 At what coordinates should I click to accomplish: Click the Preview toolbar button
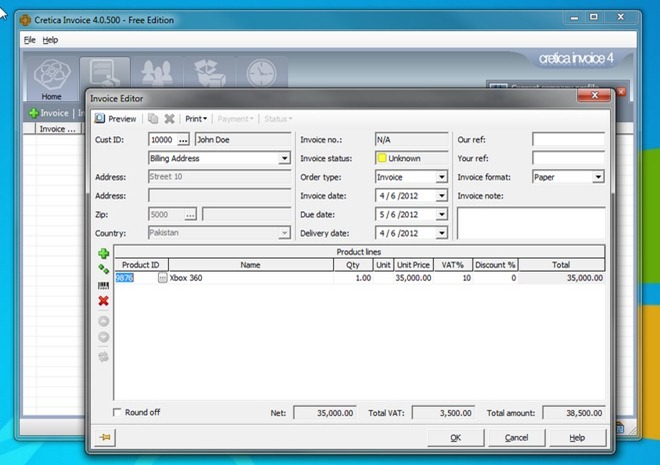coord(116,119)
